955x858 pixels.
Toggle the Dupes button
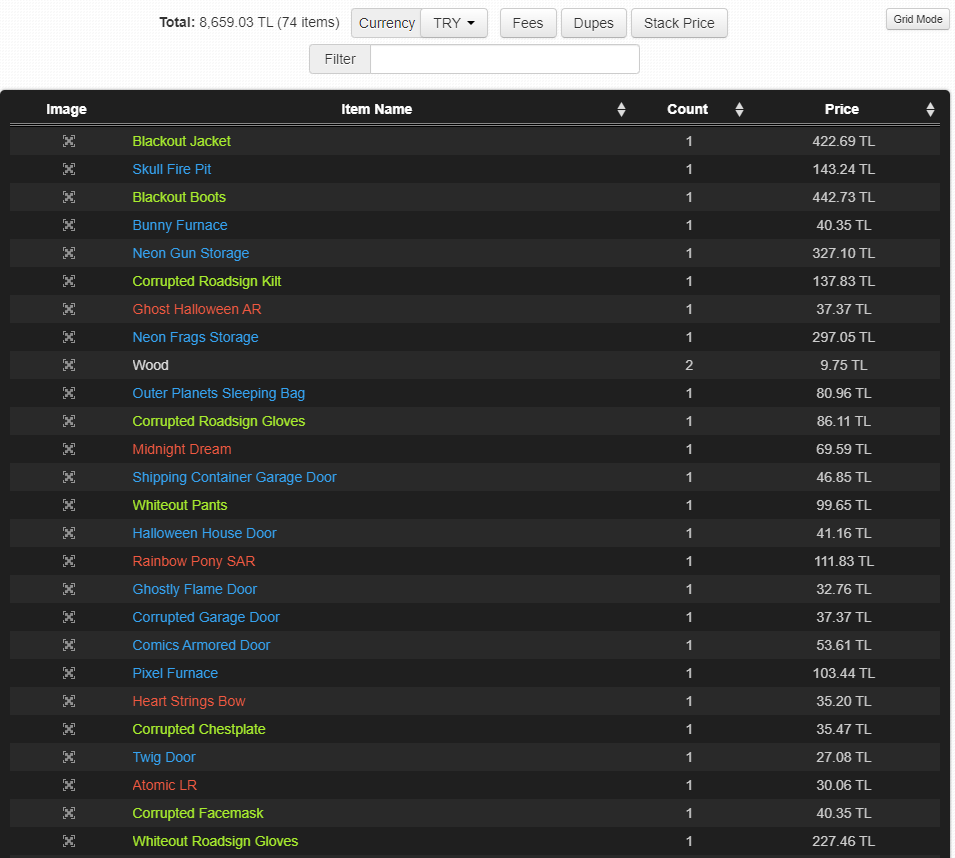[x=594, y=23]
